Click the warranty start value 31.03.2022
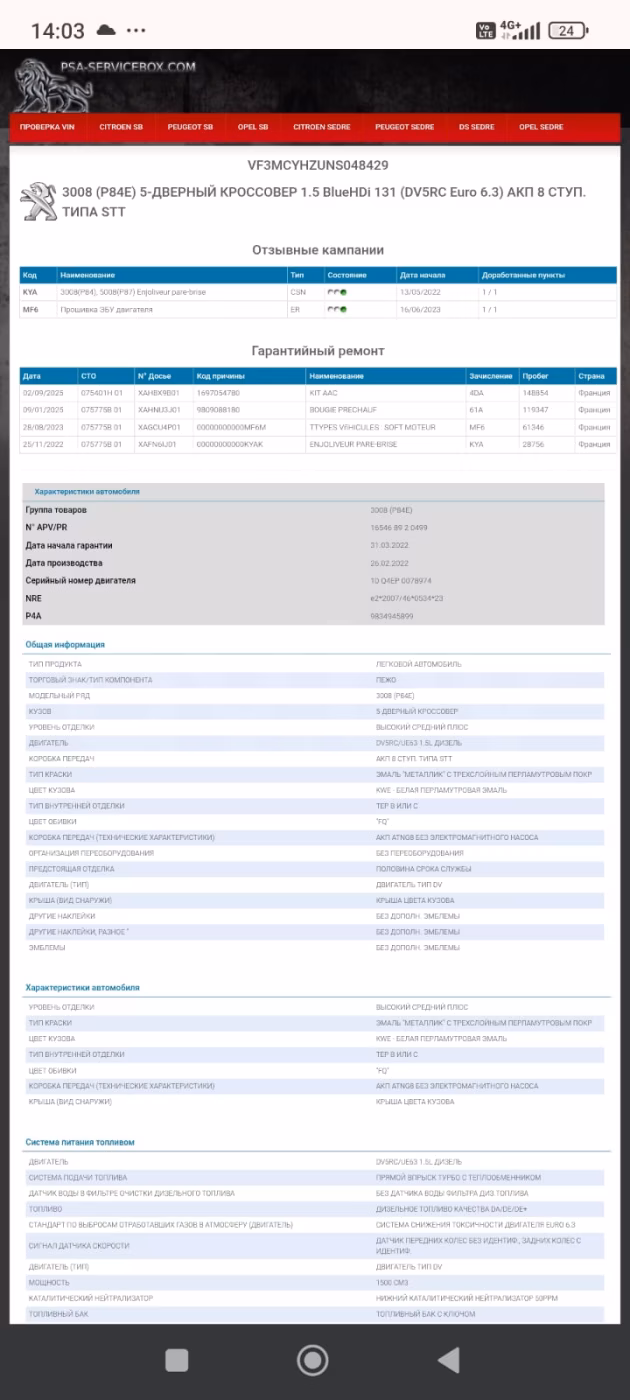630x1400 pixels. pos(389,545)
